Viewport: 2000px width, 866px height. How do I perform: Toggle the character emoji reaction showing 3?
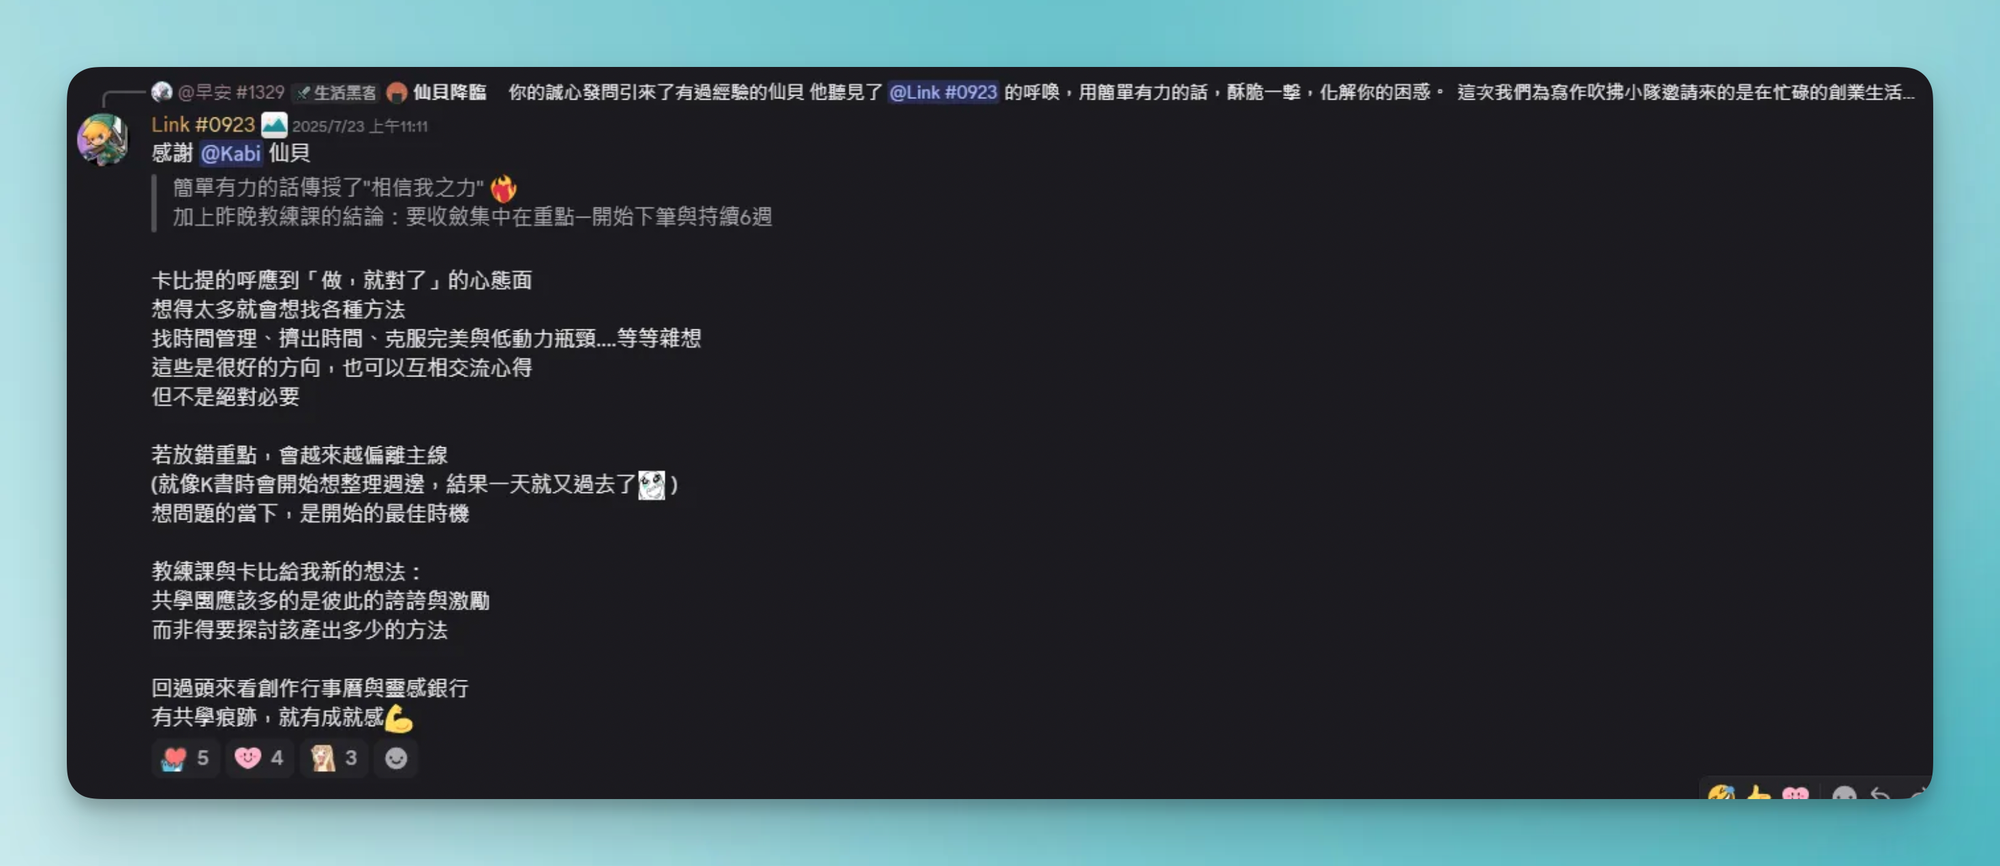pos(334,758)
